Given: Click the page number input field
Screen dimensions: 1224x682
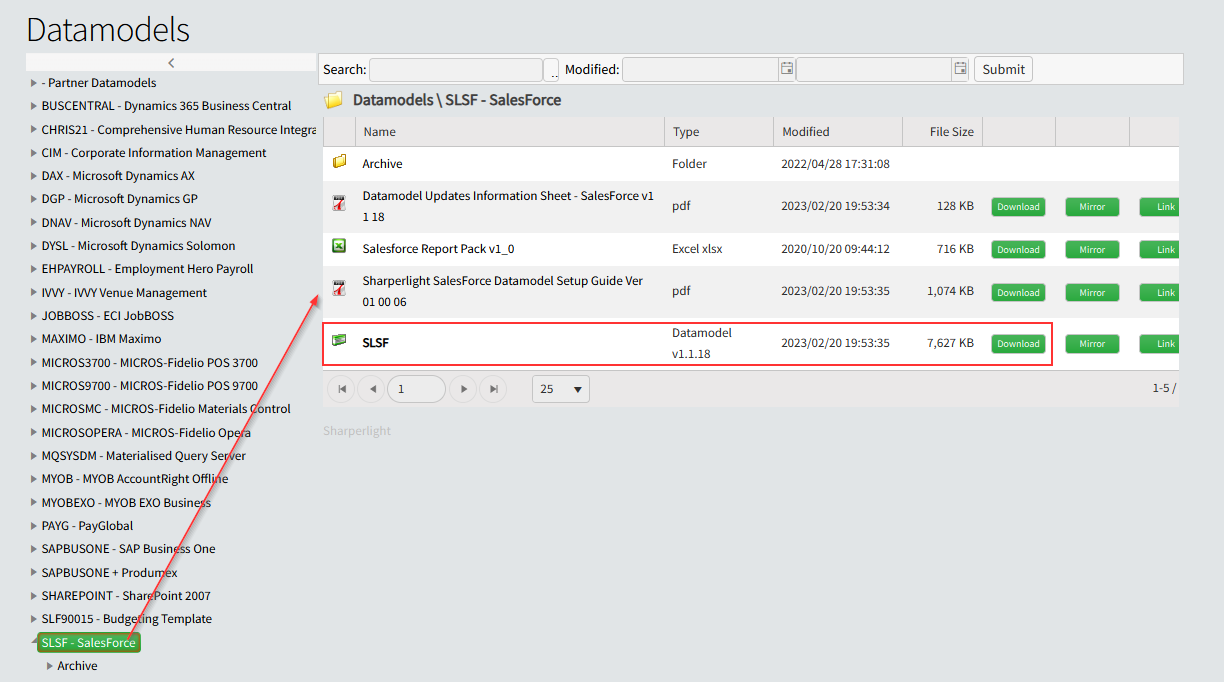Looking at the screenshot, I should (x=416, y=388).
